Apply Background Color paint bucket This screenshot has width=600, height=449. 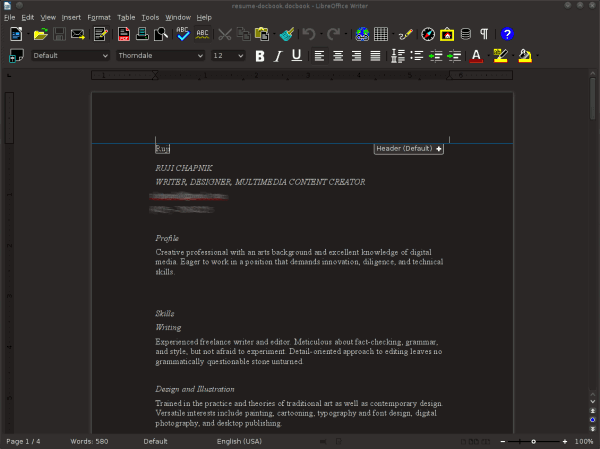coord(525,56)
